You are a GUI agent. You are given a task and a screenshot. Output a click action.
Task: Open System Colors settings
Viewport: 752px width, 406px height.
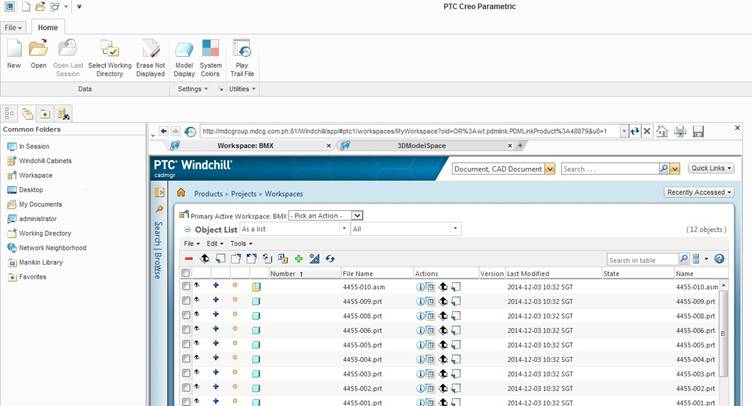point(211,58)
